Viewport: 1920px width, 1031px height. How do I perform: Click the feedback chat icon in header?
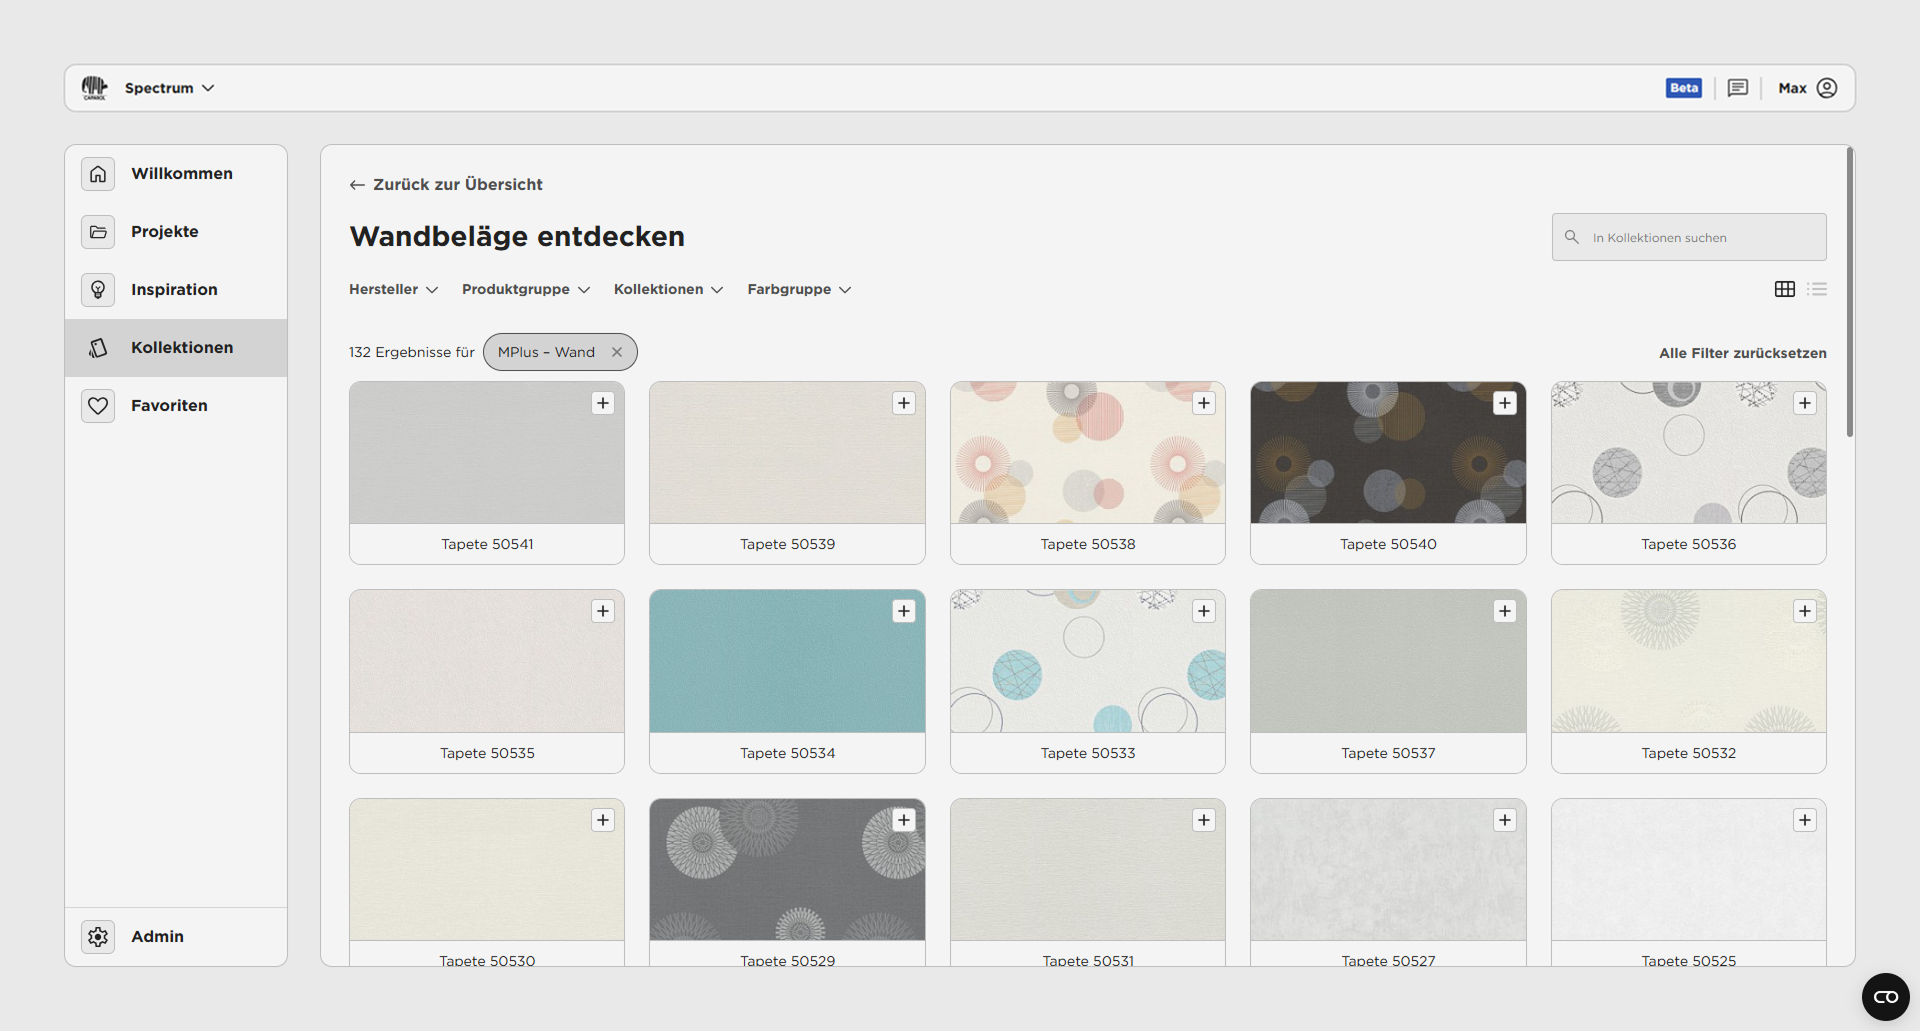tap(1738, 88)
